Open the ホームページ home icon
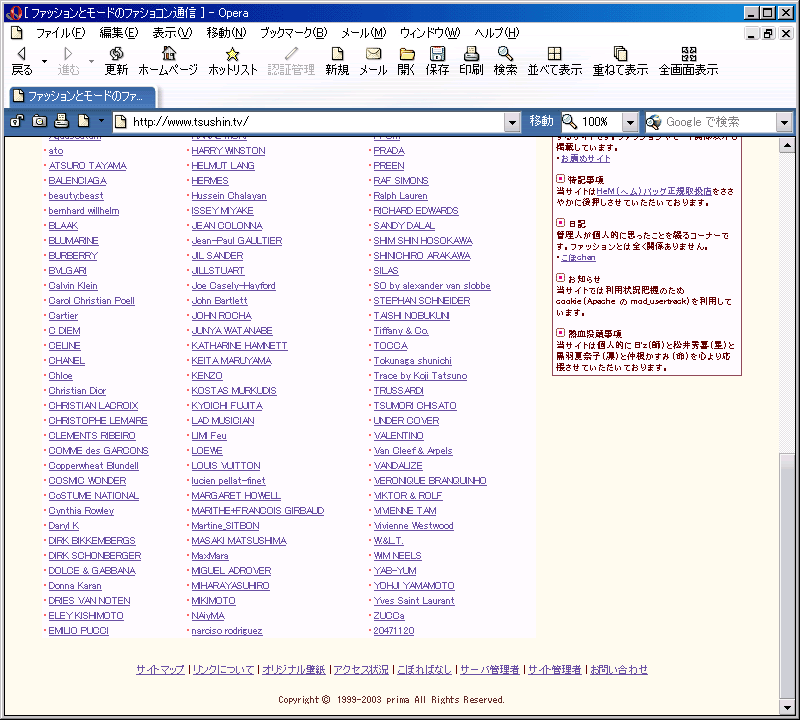The image size is (800, 720). [x=168, y=61]
